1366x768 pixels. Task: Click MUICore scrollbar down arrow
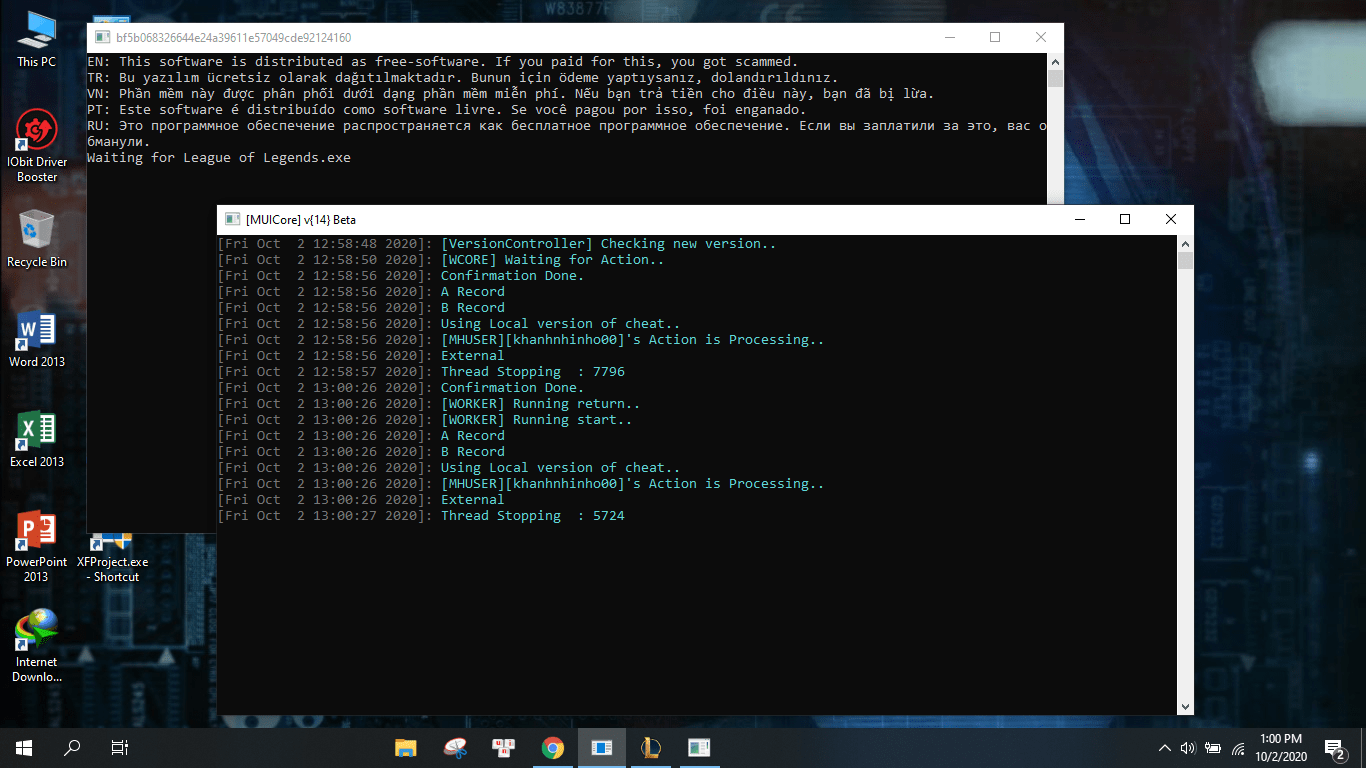click(x=1185, y=706)
